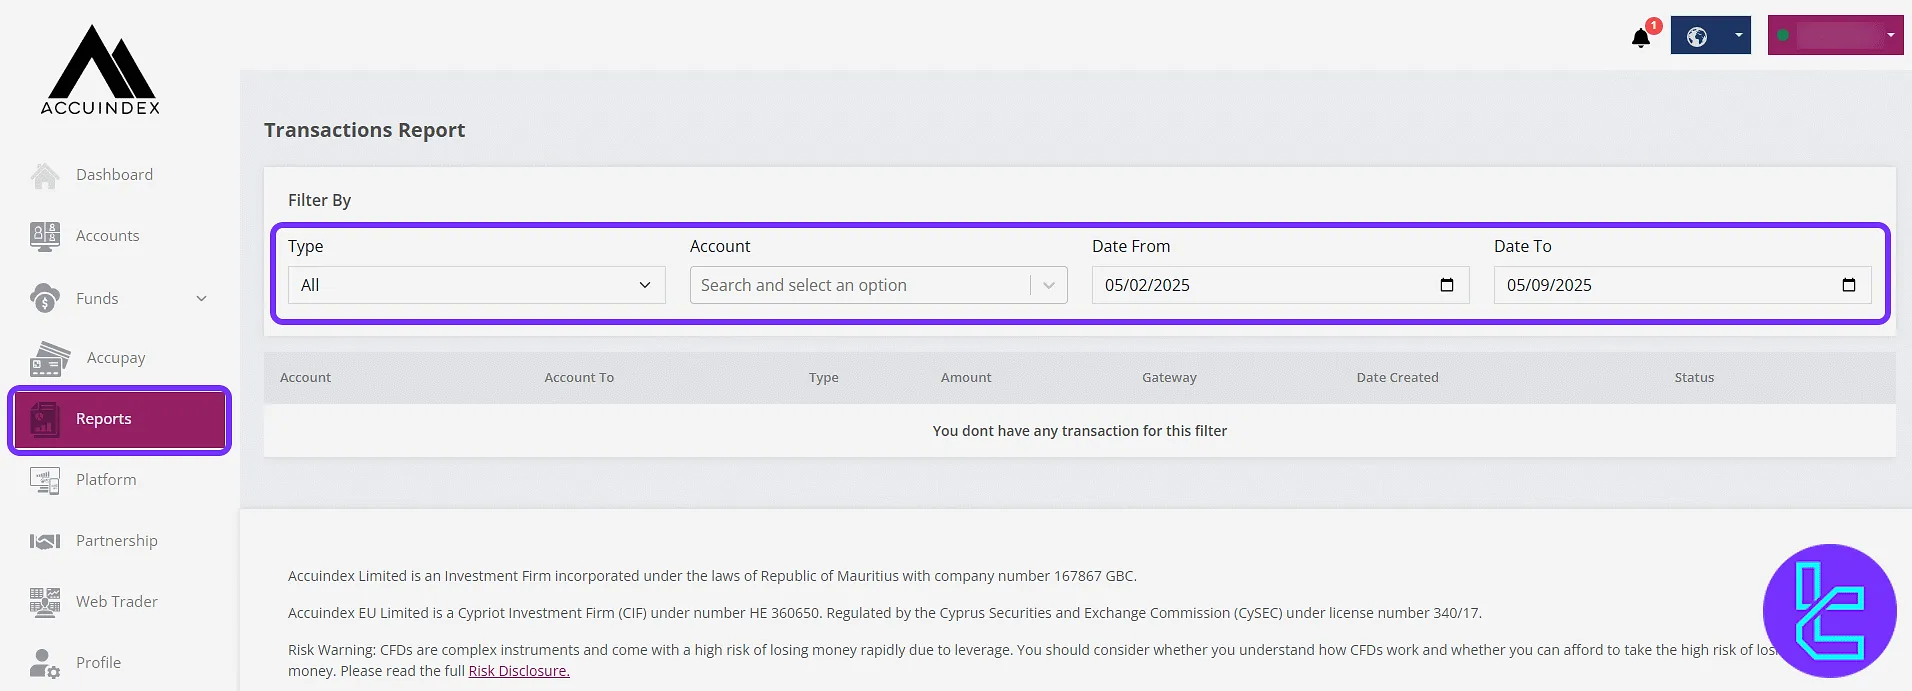
Task: Click the Date To input field
Action: (x=1682, y=285)
